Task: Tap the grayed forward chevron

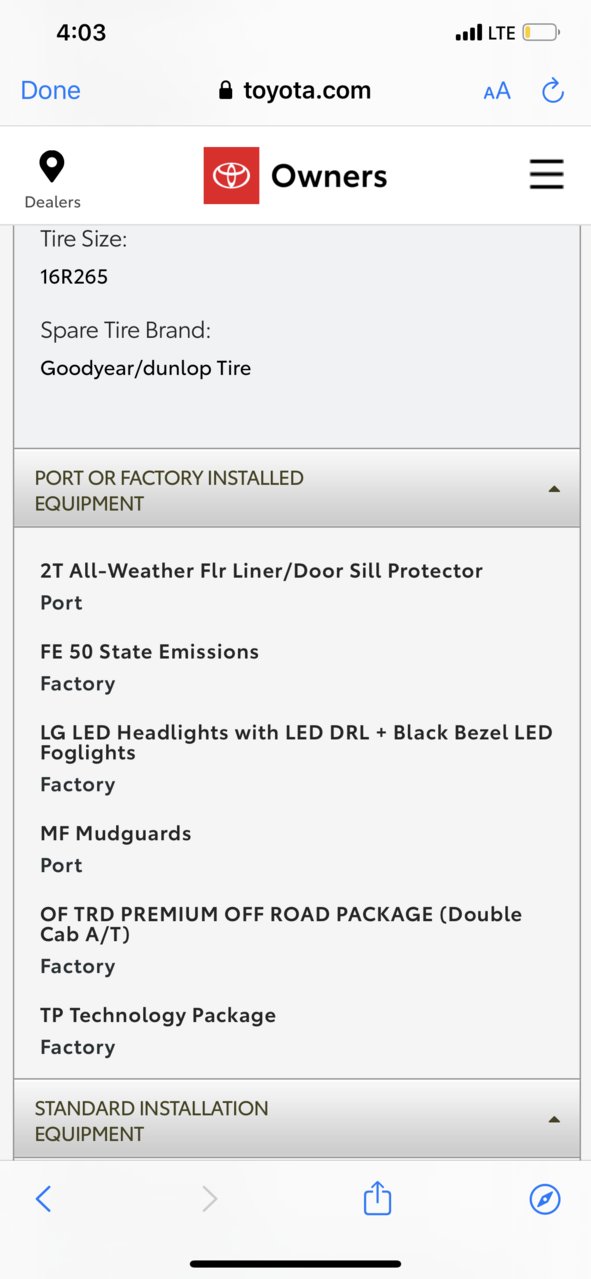Action: pyautogui.click(x=209, y=1199)
